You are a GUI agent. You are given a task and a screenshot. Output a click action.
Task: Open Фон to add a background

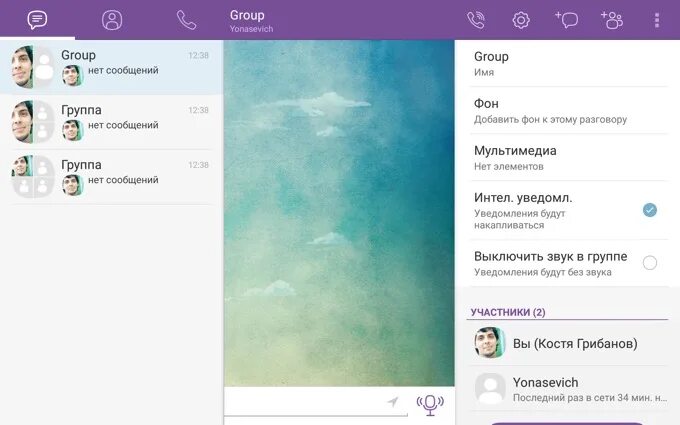click(569, 111)
